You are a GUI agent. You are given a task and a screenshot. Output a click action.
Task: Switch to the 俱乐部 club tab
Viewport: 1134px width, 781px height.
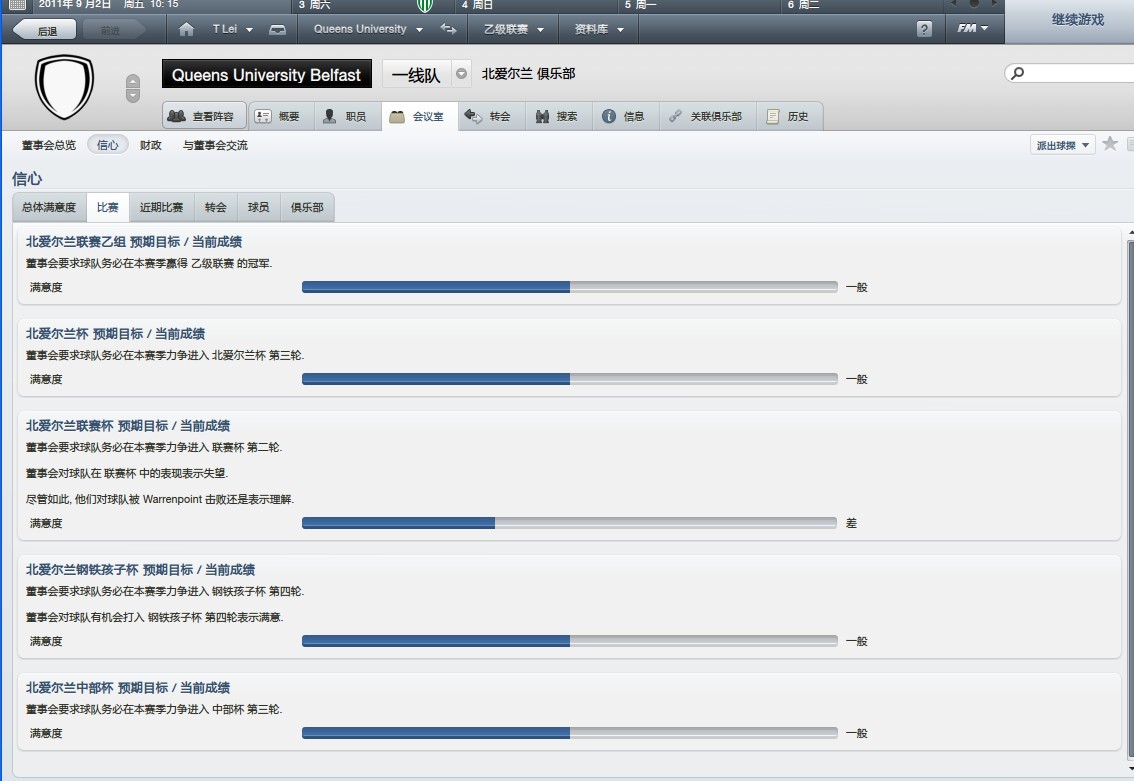click(307, 208)
